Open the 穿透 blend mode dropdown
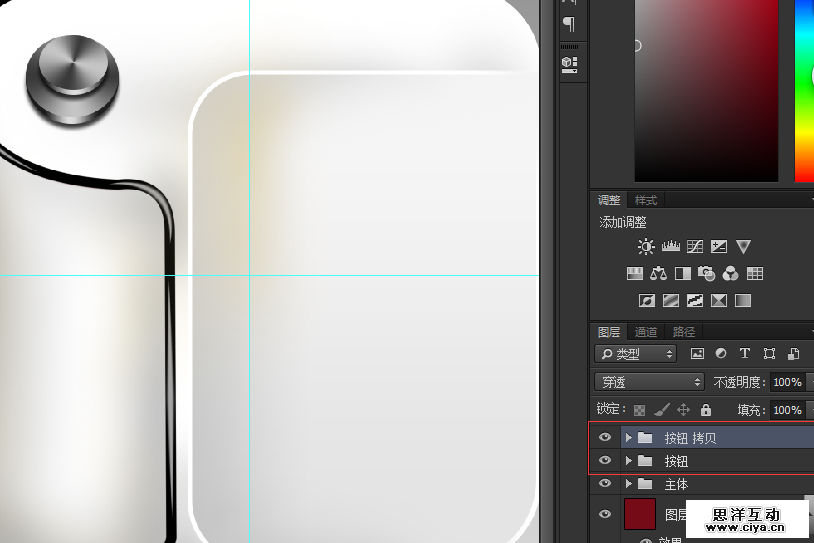Viewport: 814px width, 543px height. (x=649, y=382)
